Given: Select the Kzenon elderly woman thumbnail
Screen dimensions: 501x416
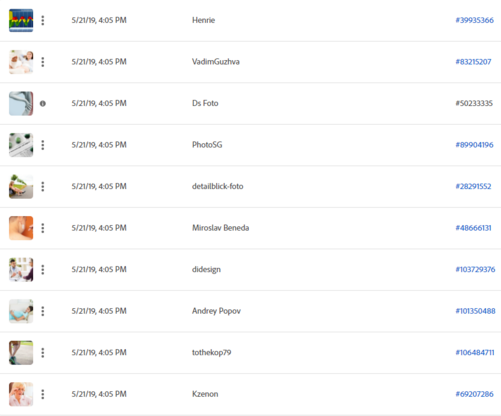Looking at the screenshot, I should pos(21,394).
